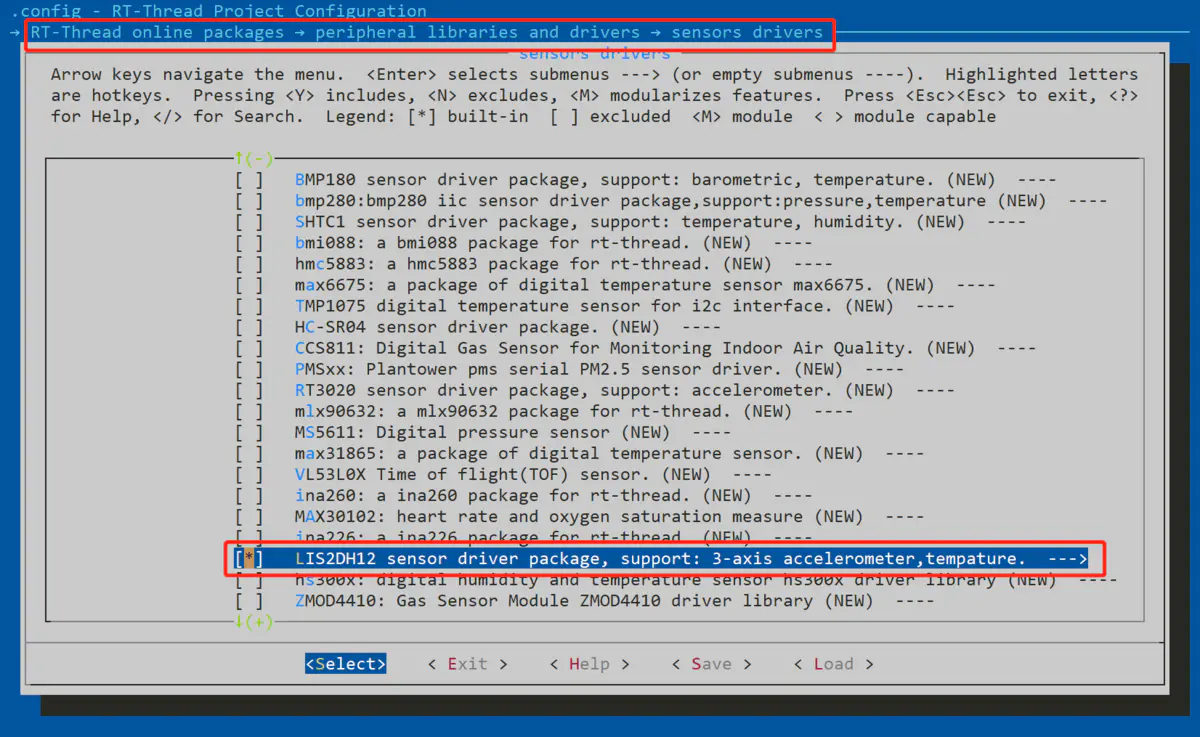Screen dimensions: 1200x737
Task: Toggle the bmp280 iic sensor checkbox
Action: pyautogui.click(x=249, y=201)
